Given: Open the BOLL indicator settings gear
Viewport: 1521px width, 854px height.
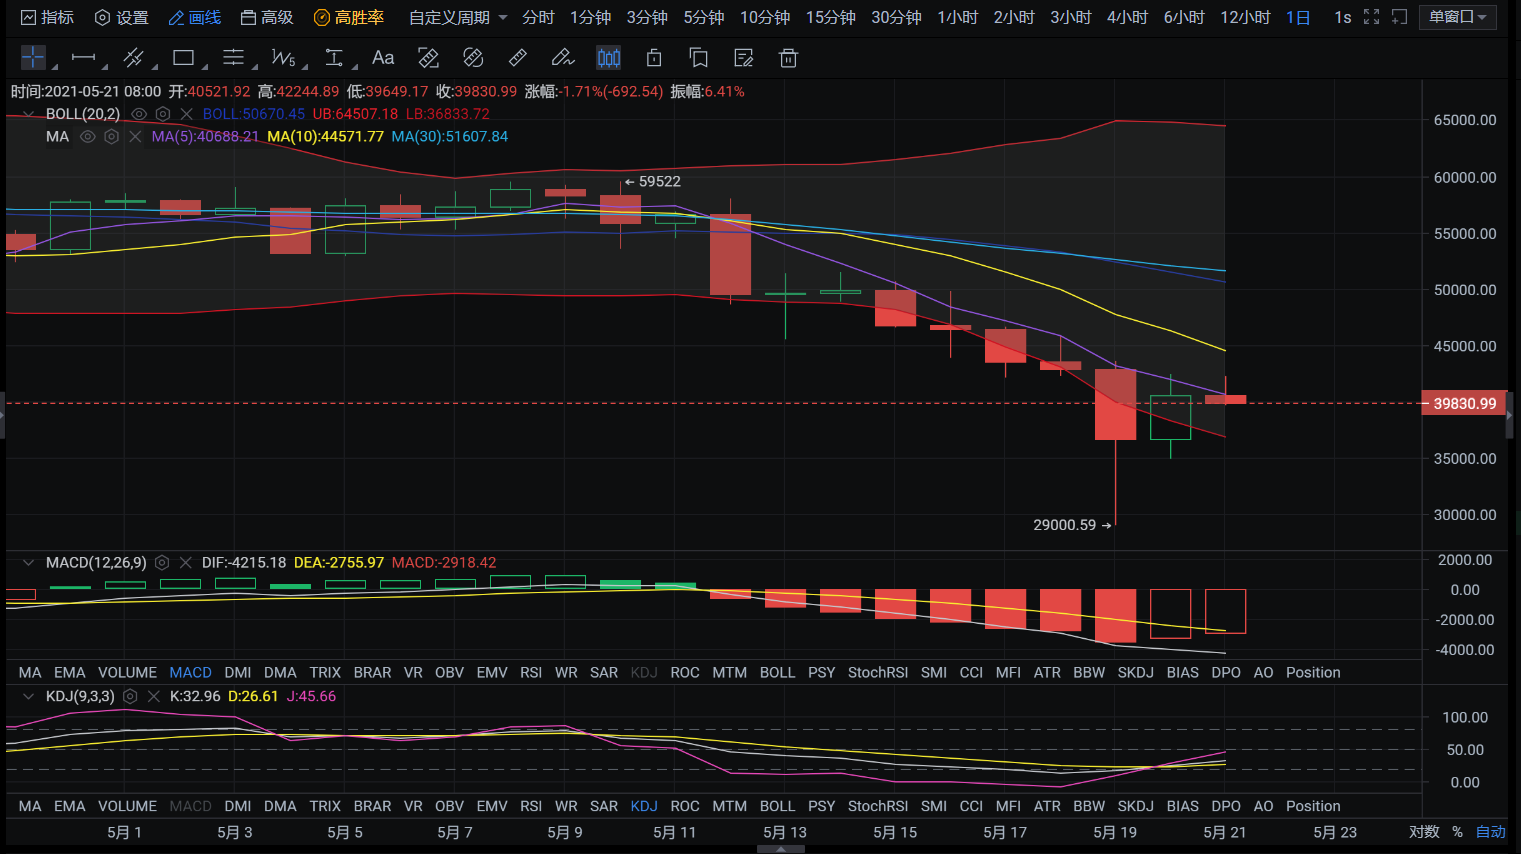Looking at the screenshot, I should (163, 114).
